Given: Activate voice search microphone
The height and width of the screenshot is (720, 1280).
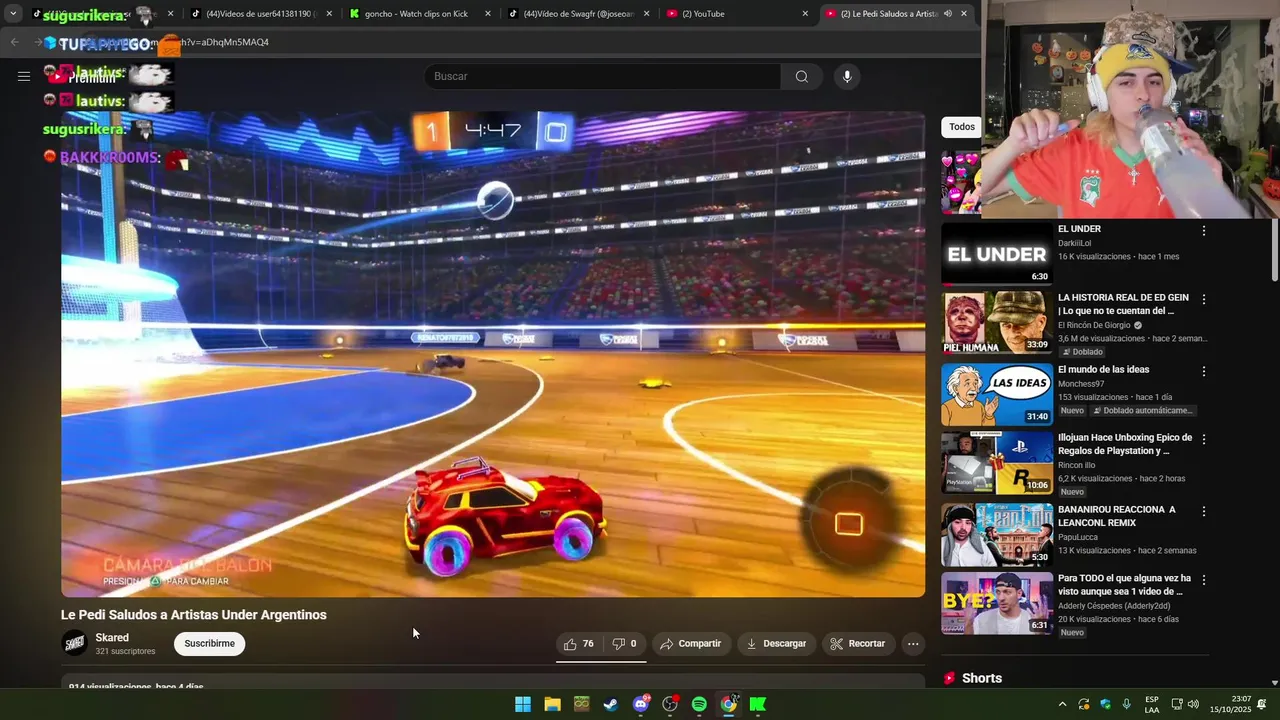Looking at the screenshot, I should tap(847, 77).
